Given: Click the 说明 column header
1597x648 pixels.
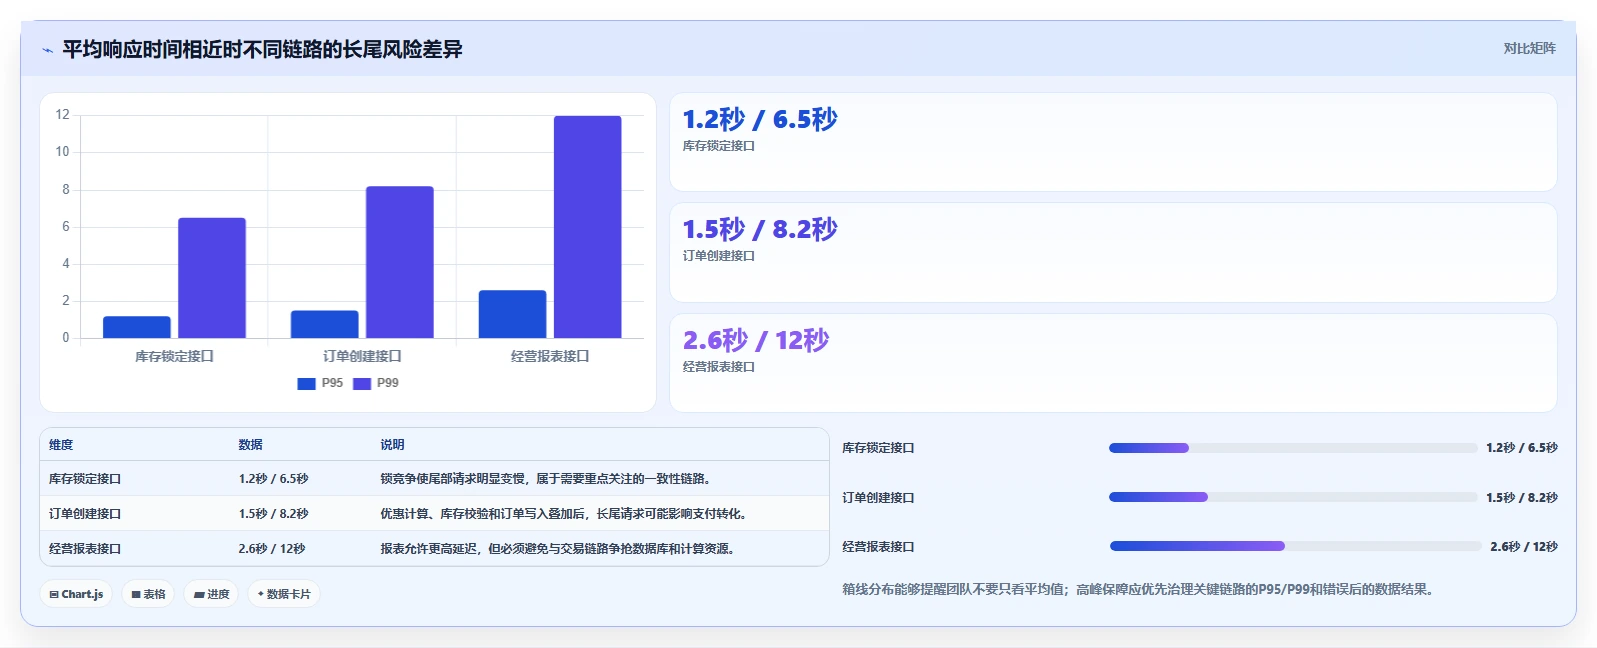Looking at the screenshot, I should pyautogui.click(x=392, y=445).
